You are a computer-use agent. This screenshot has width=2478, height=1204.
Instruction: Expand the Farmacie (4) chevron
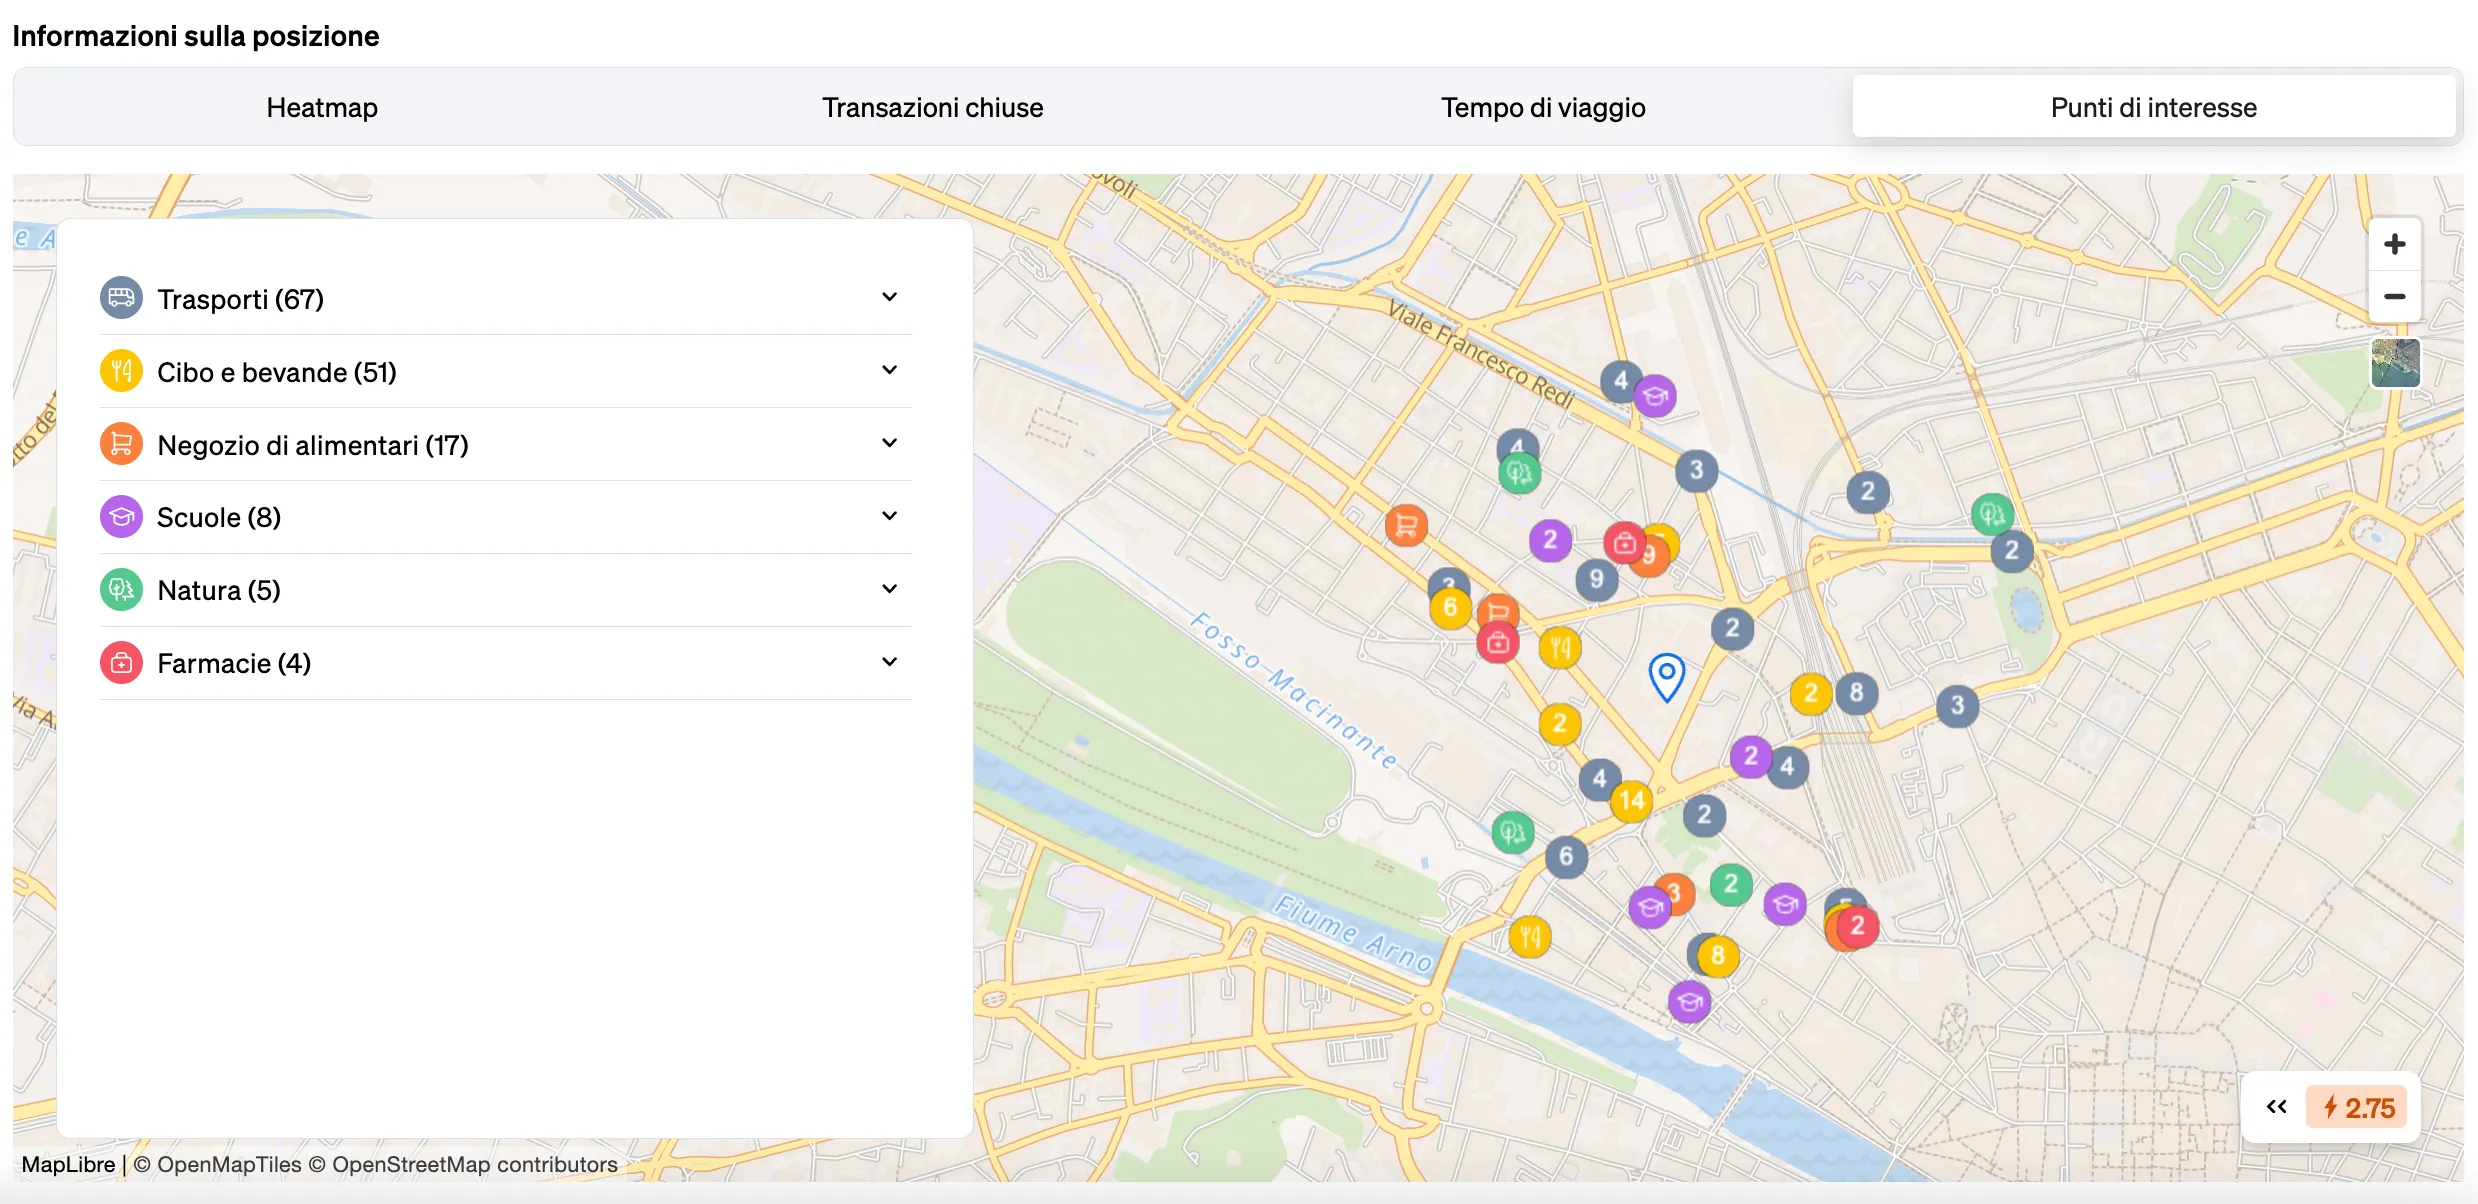pos(889,662)
